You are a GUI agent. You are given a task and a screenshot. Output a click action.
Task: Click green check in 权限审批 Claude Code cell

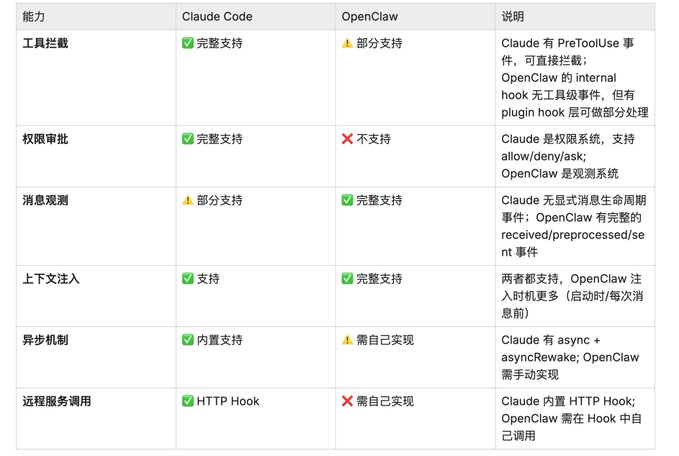(x=188, y=139)
